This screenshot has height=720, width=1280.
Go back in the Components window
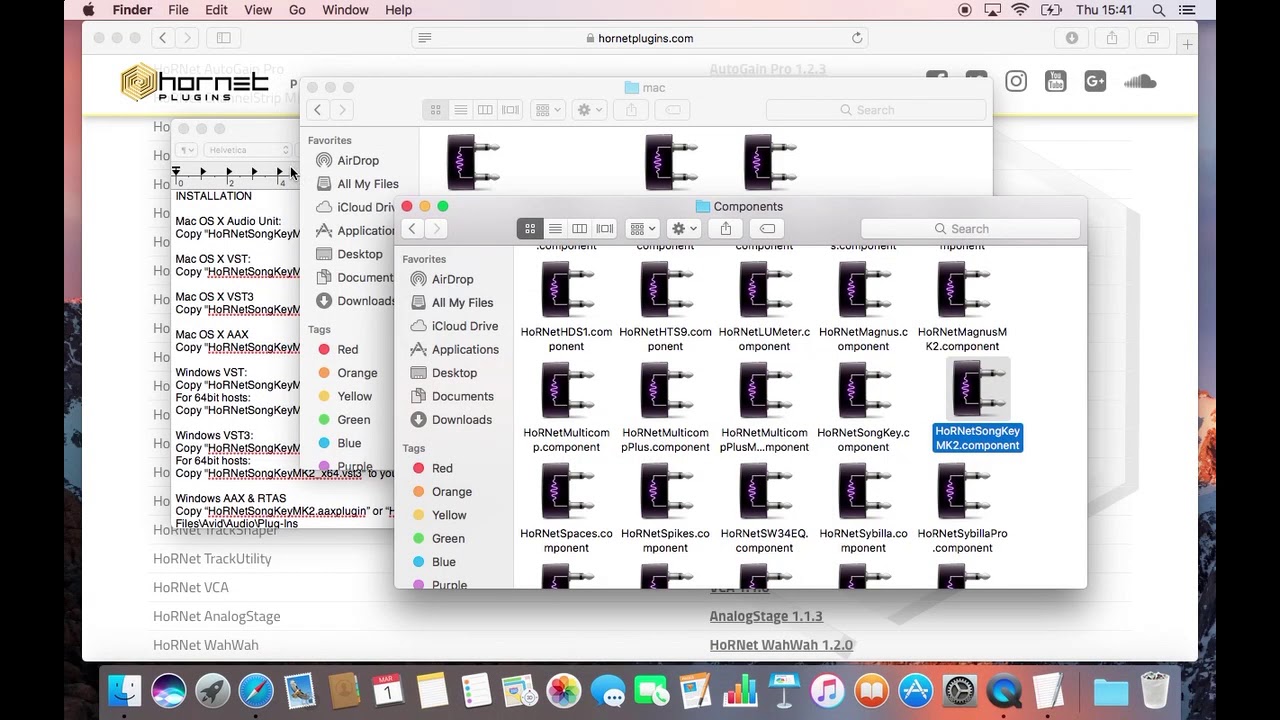[x=412, y=229]
